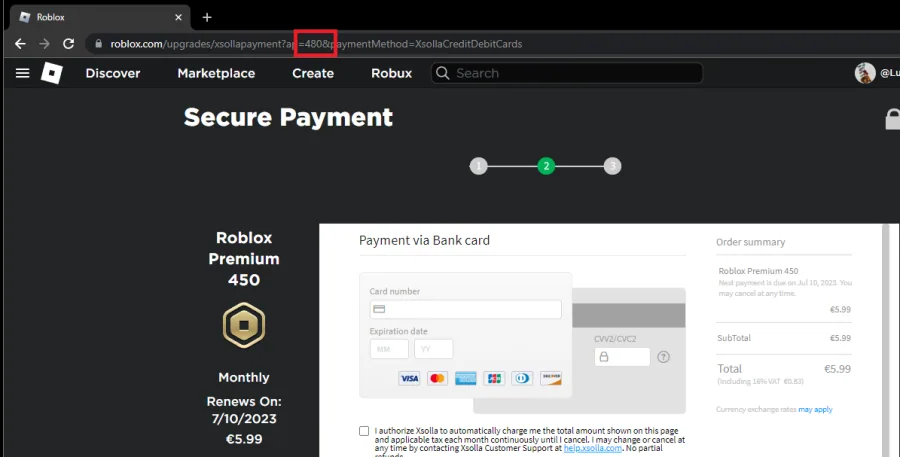Go to the Create page

click(313, 73)
